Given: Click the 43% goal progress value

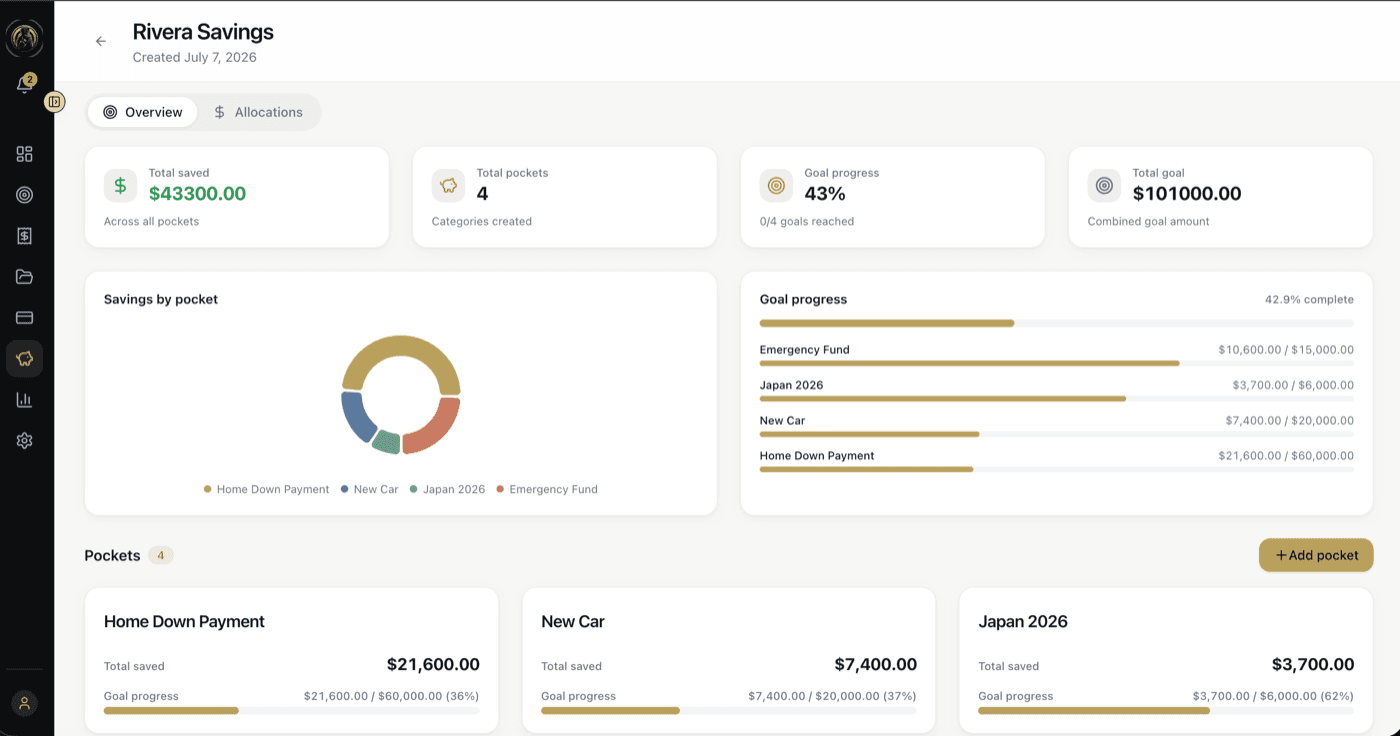Looking at the screenshot, I should (x=825, y=194).
